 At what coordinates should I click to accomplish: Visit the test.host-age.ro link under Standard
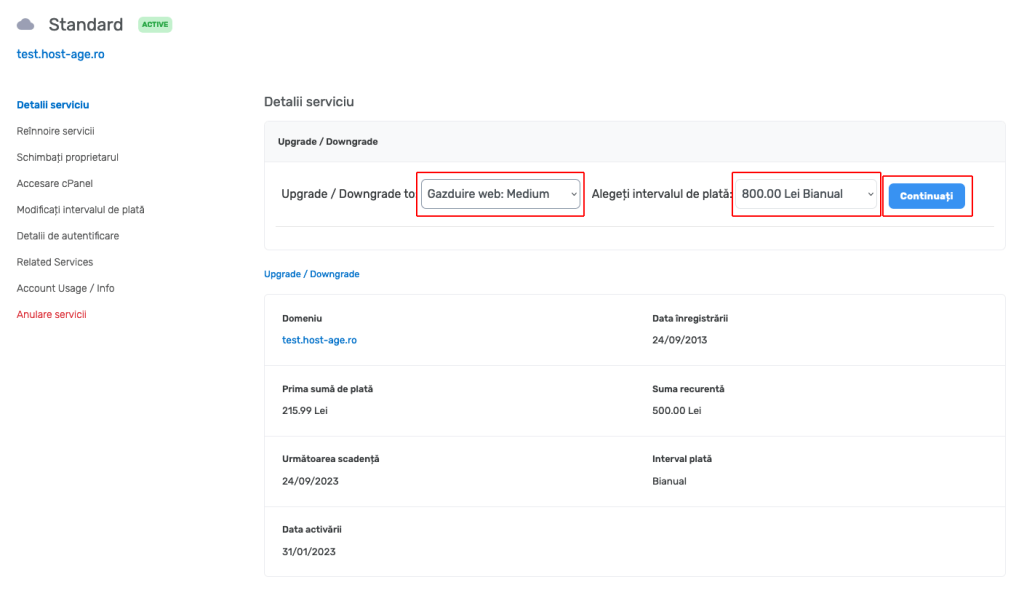60,54
